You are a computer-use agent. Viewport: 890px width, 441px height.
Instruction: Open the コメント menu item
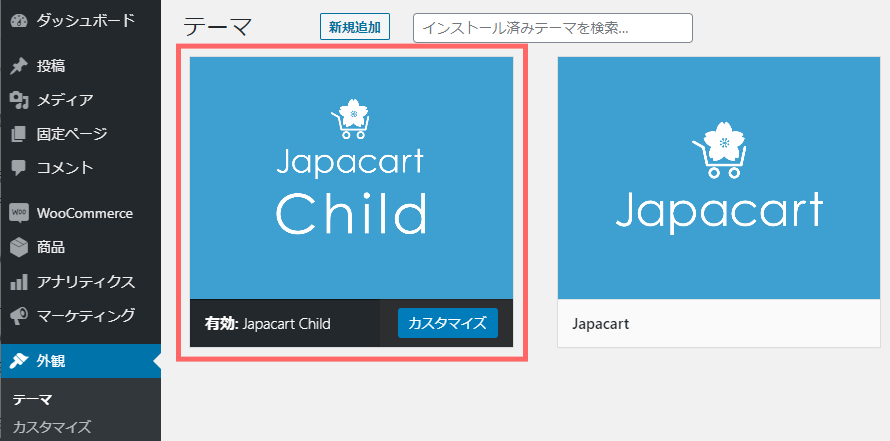click(81, 168)
